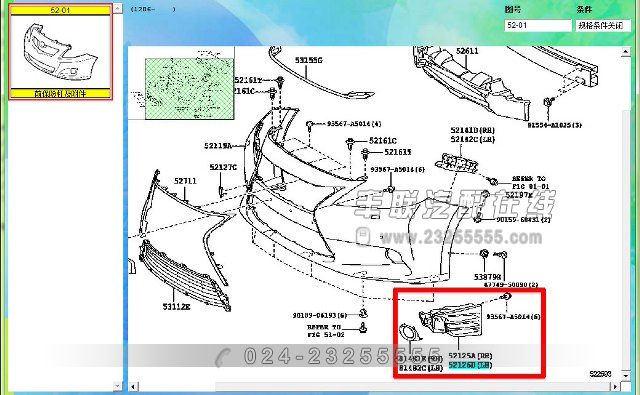Screen dimensions: 640x395
Task: Click the diagram vertical scroll-down arrow
Action: click(626, 374)
